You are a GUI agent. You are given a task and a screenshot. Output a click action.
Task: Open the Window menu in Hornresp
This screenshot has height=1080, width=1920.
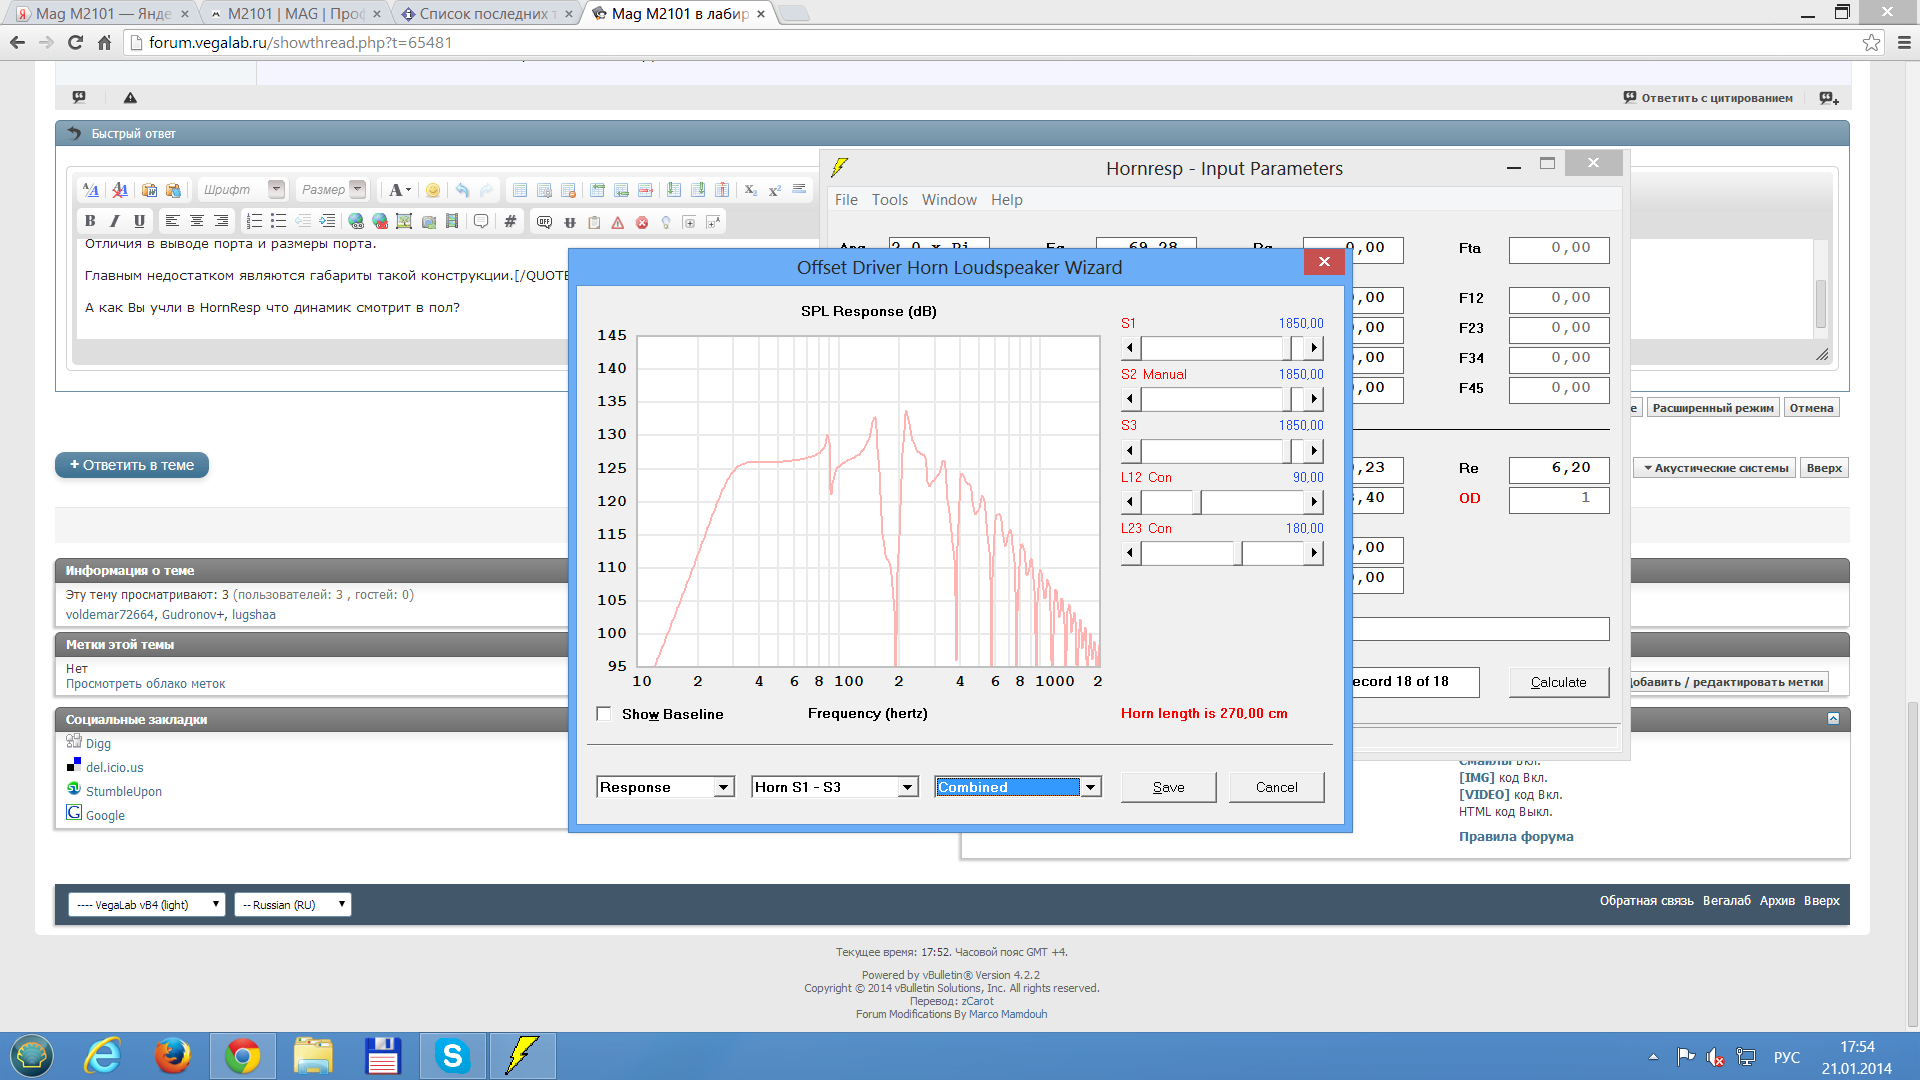[x=948, y=200]
